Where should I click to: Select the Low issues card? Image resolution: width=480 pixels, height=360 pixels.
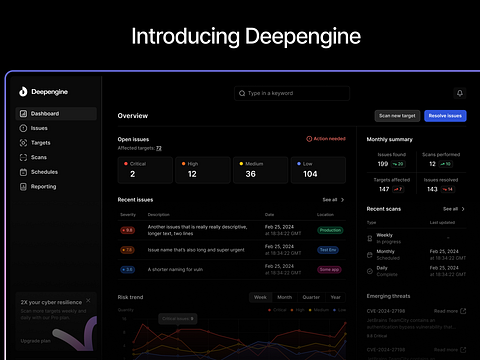click(318, 170)
